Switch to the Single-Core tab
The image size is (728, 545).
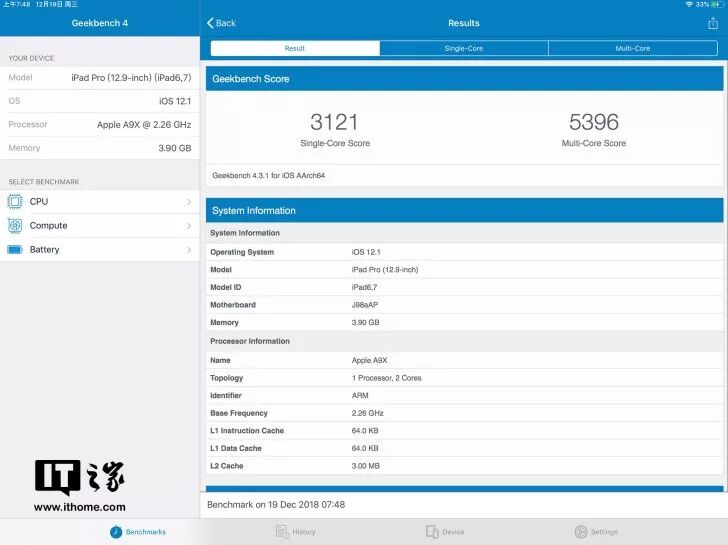464,48
